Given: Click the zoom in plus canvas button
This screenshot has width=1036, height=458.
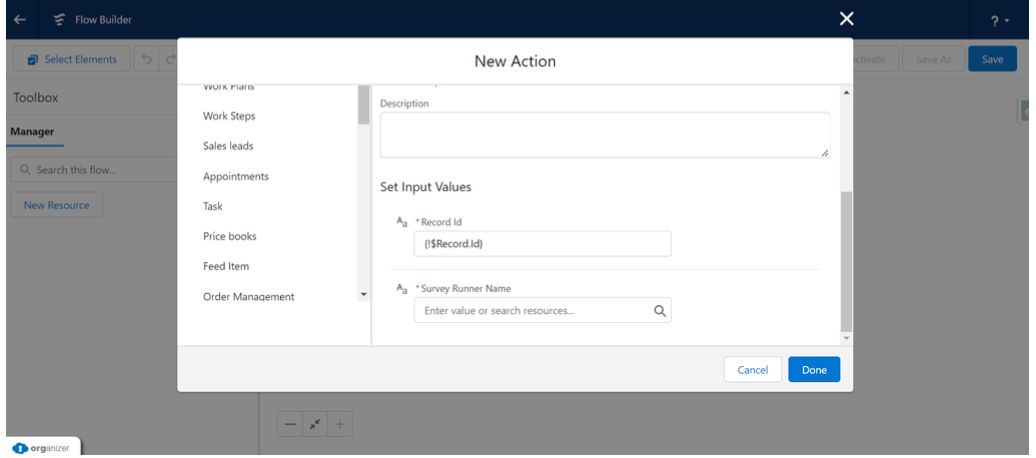Looking at the screenshot, I should pos(340,425).
